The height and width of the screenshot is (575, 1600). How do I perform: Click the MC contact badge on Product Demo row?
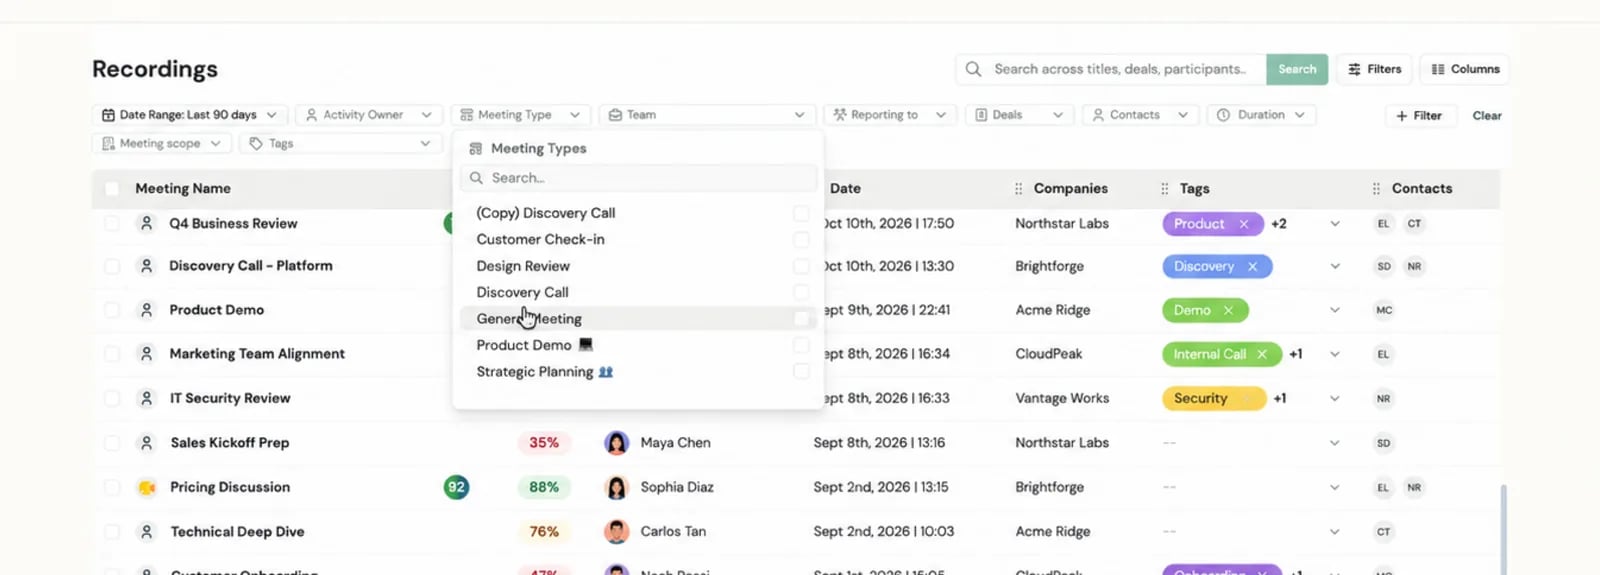[x=1384, y=310]
